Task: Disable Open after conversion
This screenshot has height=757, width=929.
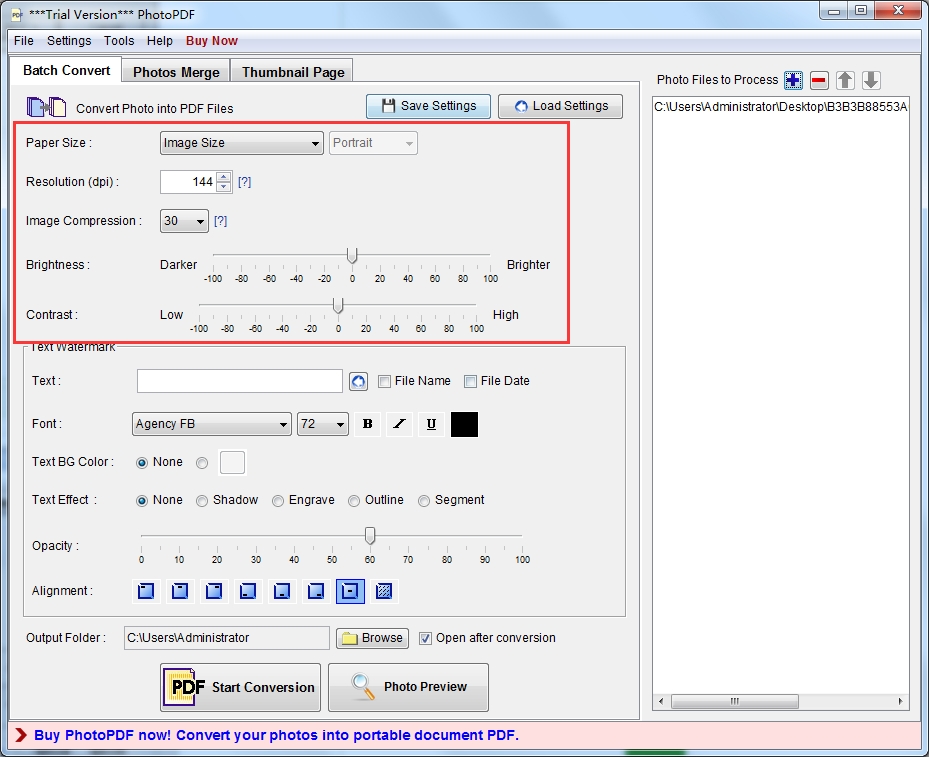Action: [x=425, y=638]
